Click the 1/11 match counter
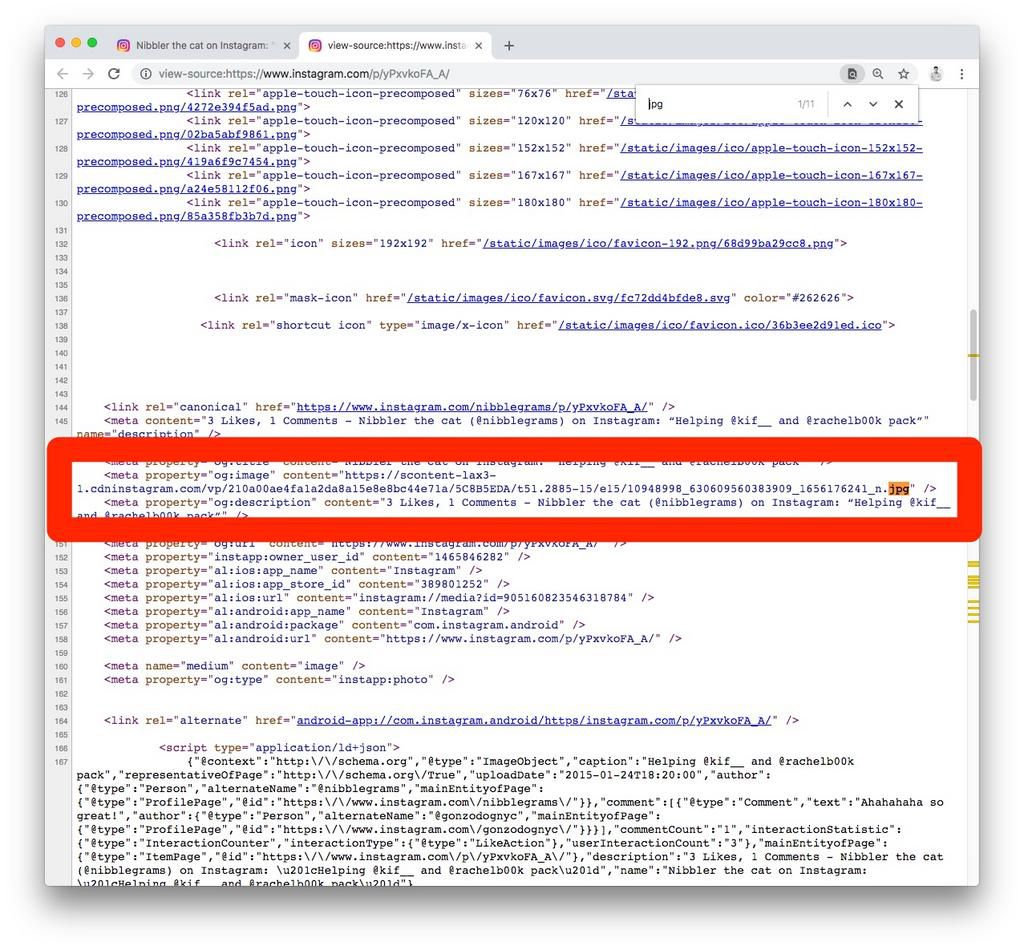 coord(806,104)
